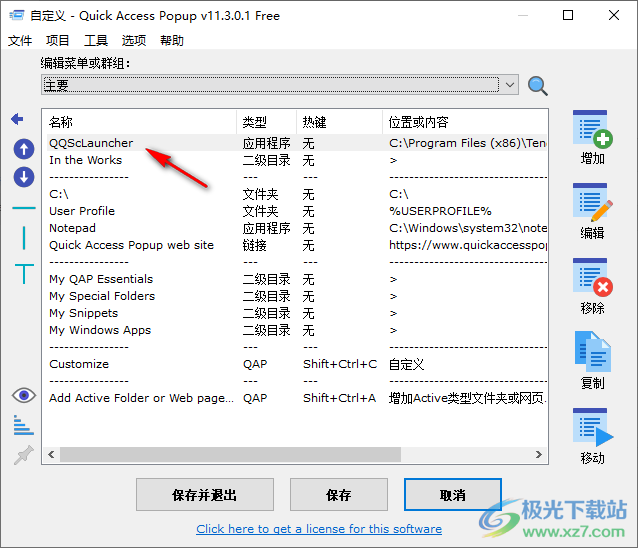This screenshot has width=638, height=548.
Task: Insert a text separator (T icon)
Action: [24, 273]
